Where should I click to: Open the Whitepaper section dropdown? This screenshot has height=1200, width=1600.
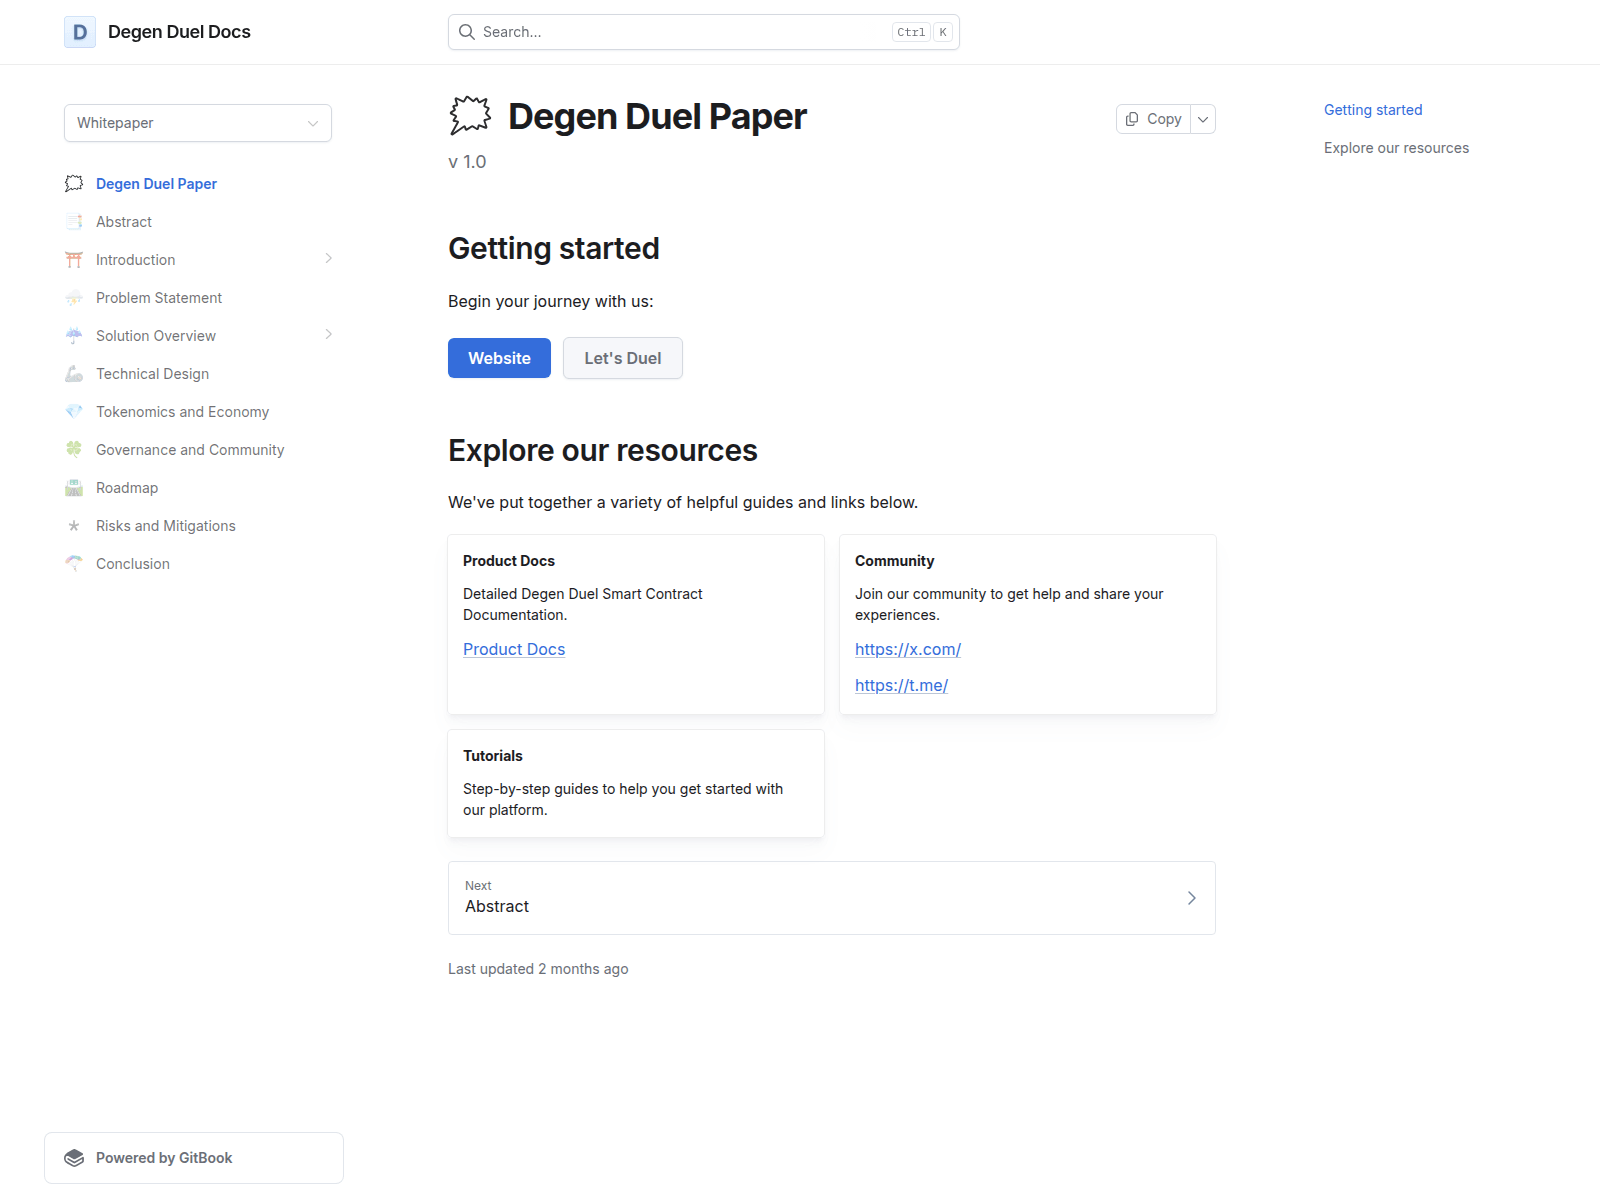[198, 123]
